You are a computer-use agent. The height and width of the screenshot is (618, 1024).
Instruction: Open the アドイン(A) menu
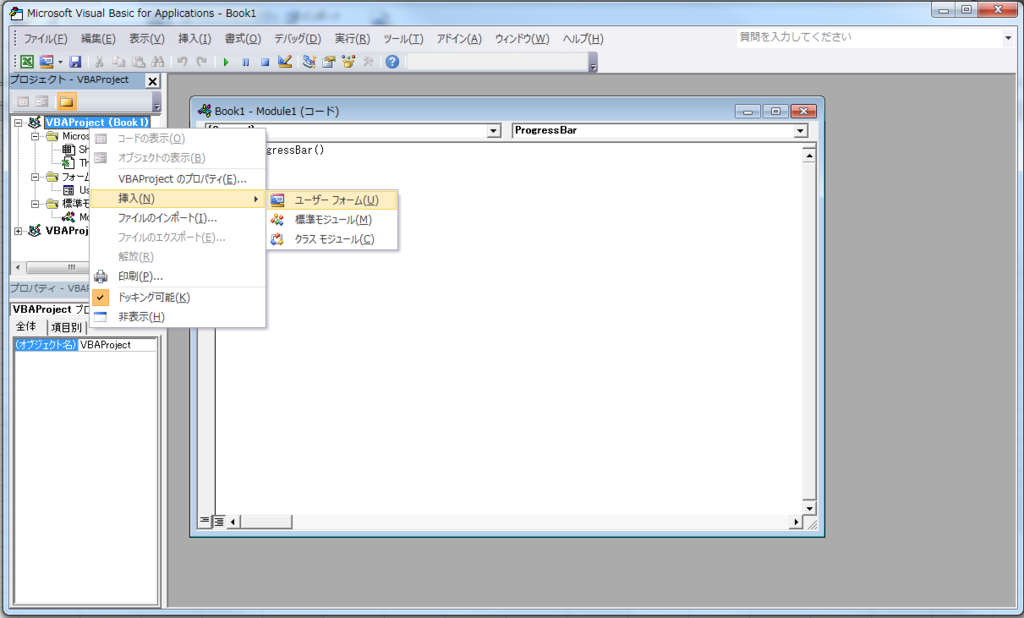459,39
